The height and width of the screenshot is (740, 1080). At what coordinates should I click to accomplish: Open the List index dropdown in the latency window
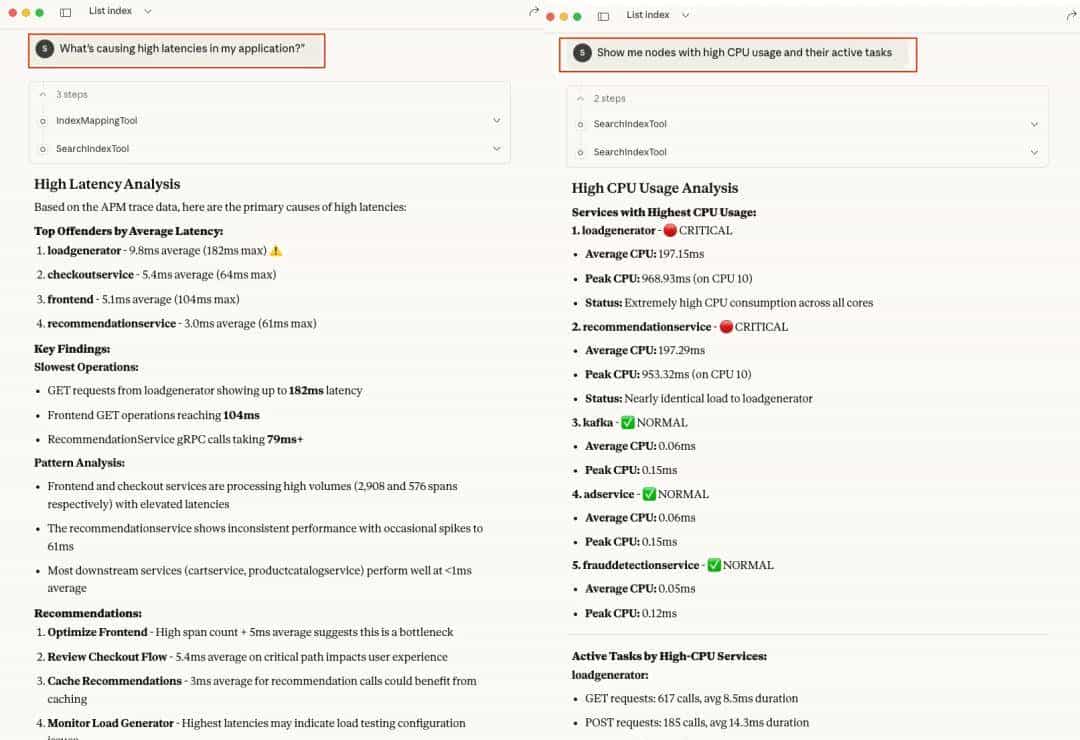click(148, 11)
